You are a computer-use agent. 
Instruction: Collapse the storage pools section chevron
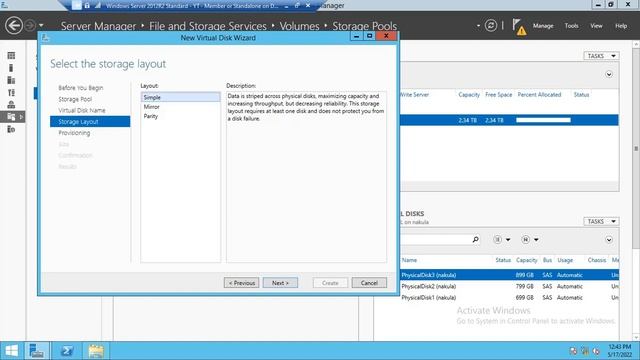(609, 74)
